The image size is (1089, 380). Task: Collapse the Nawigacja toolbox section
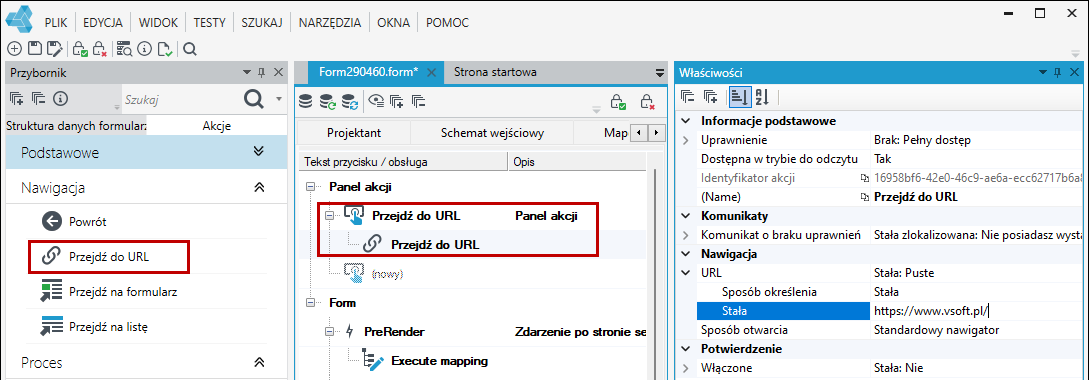[259, 187]
